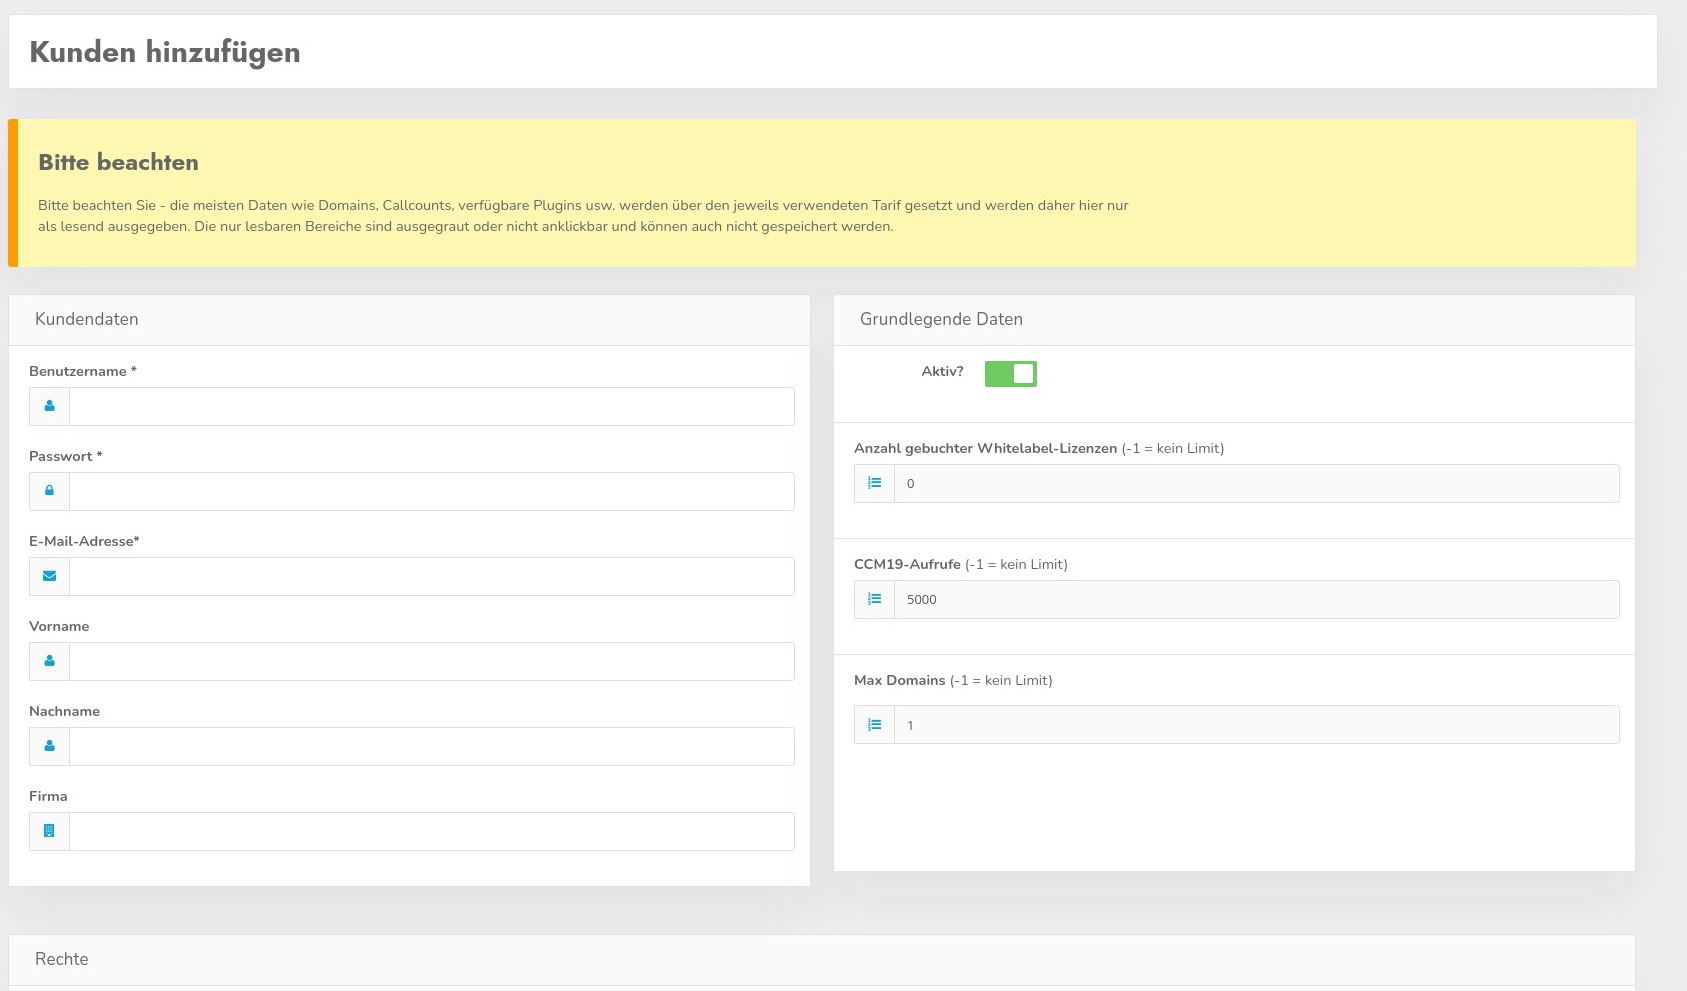Image resolution: width=1687 pixels, height=991 pixels.
Task: Click the user icon beside Nachname field
Action: [49, 746]
